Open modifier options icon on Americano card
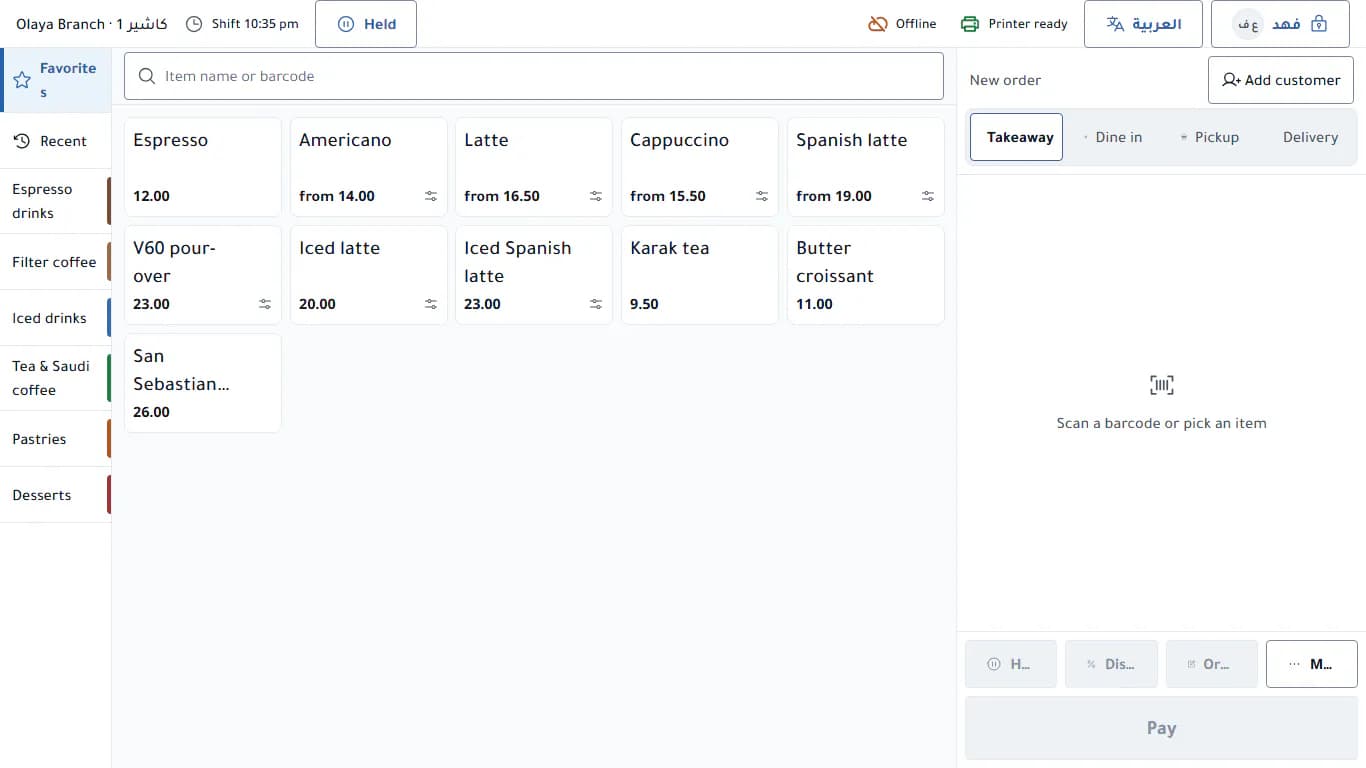The image size is (1366, 768). (x=431, y=196)
